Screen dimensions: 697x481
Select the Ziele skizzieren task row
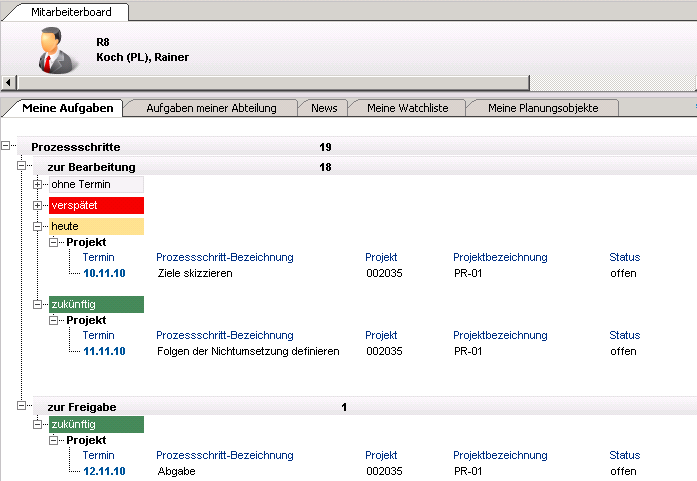195,273
